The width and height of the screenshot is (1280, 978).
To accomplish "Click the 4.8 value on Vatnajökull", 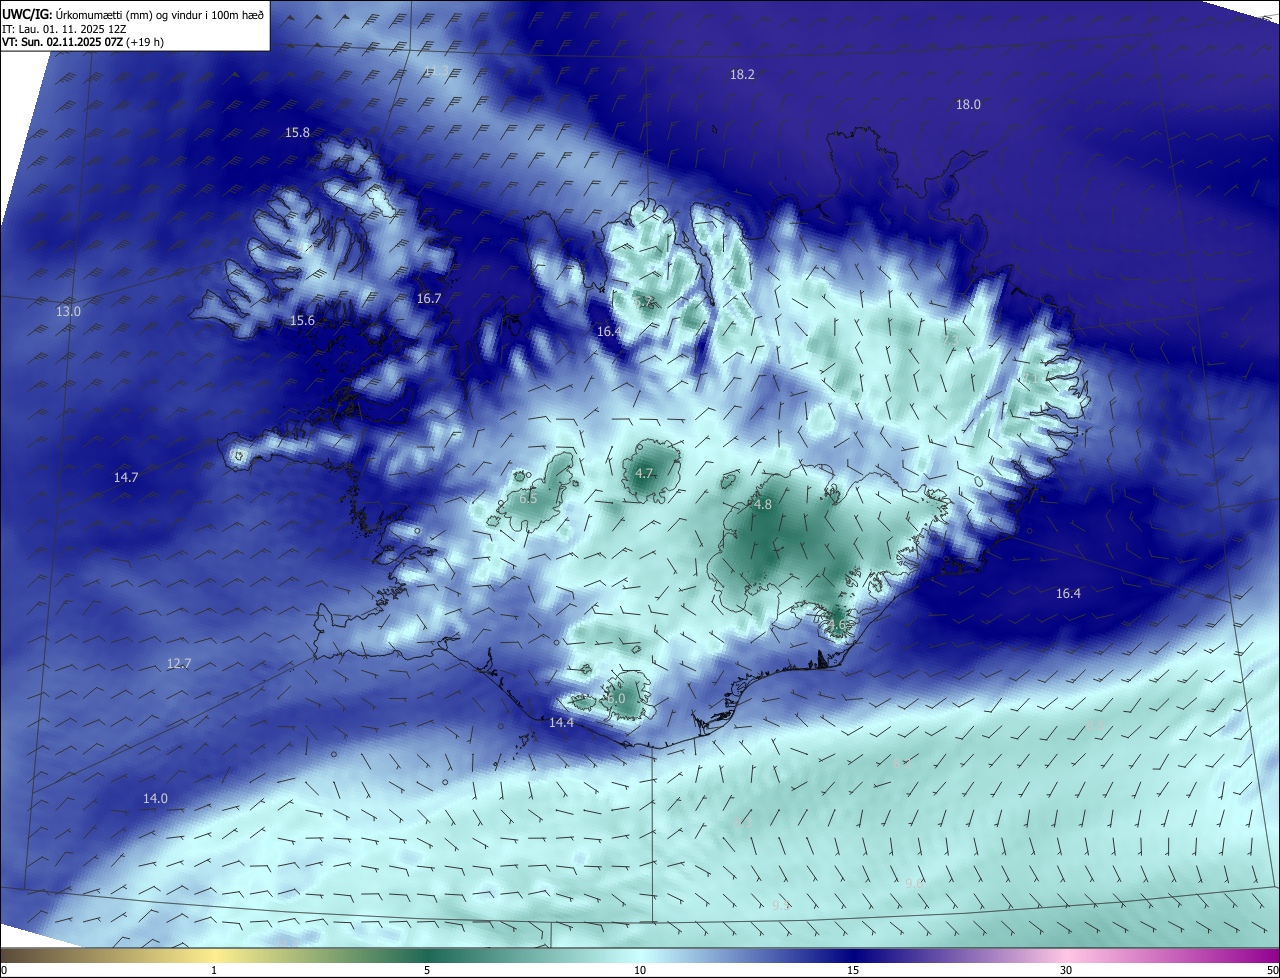I will click(x=763, y=505).
